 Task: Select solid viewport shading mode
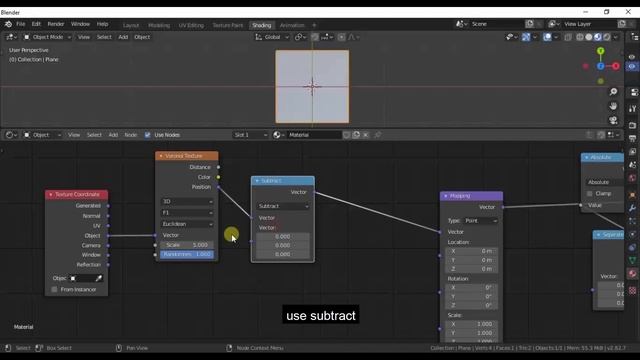[589, 37]
